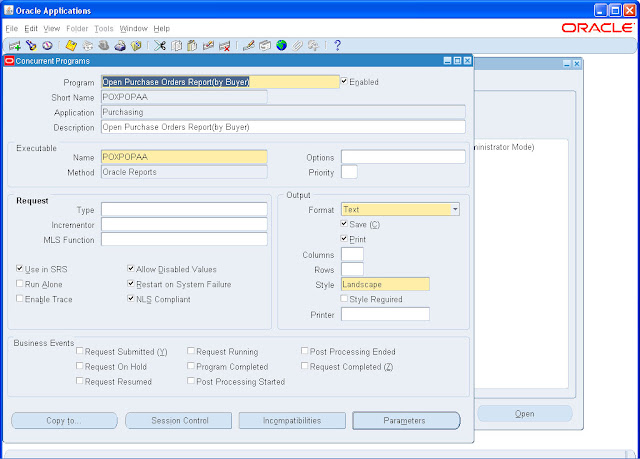The image size is (640, 459).
Task: Click the Session Control button
Action: point(178,421)
